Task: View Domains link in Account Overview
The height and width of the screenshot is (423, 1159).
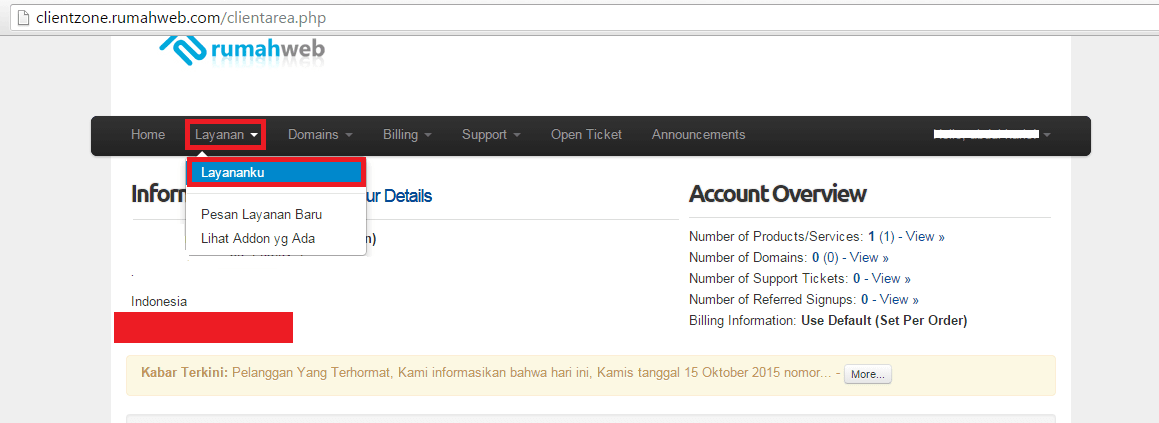Action: (x=869, y=257)
